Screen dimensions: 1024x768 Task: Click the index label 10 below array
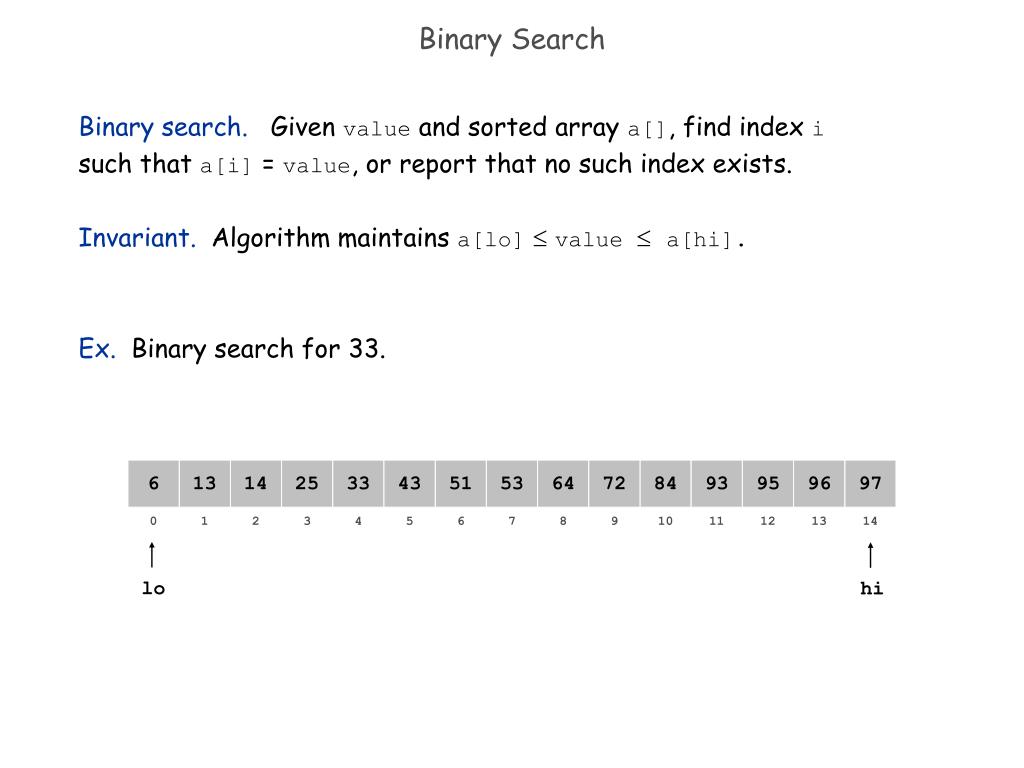pyautogui.click(x=665, y=520)
